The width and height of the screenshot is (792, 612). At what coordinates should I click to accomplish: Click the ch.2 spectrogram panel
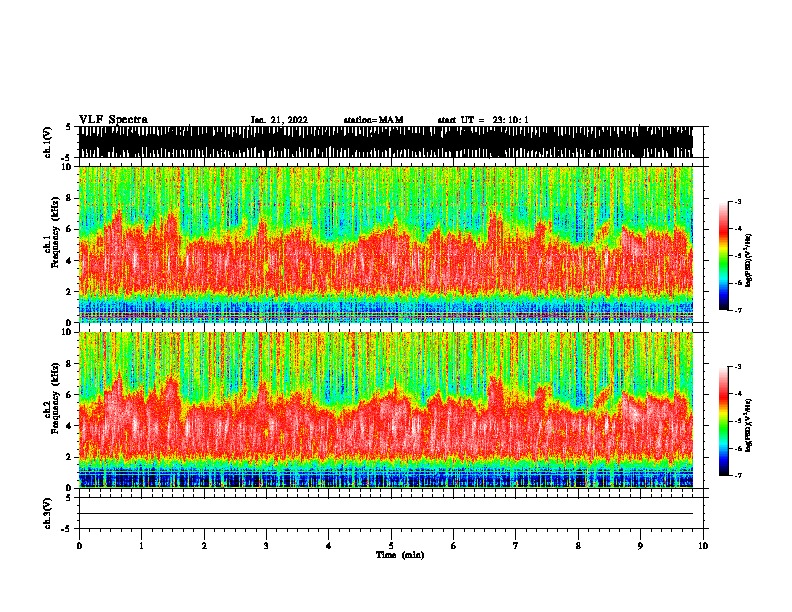pos(386,410)
